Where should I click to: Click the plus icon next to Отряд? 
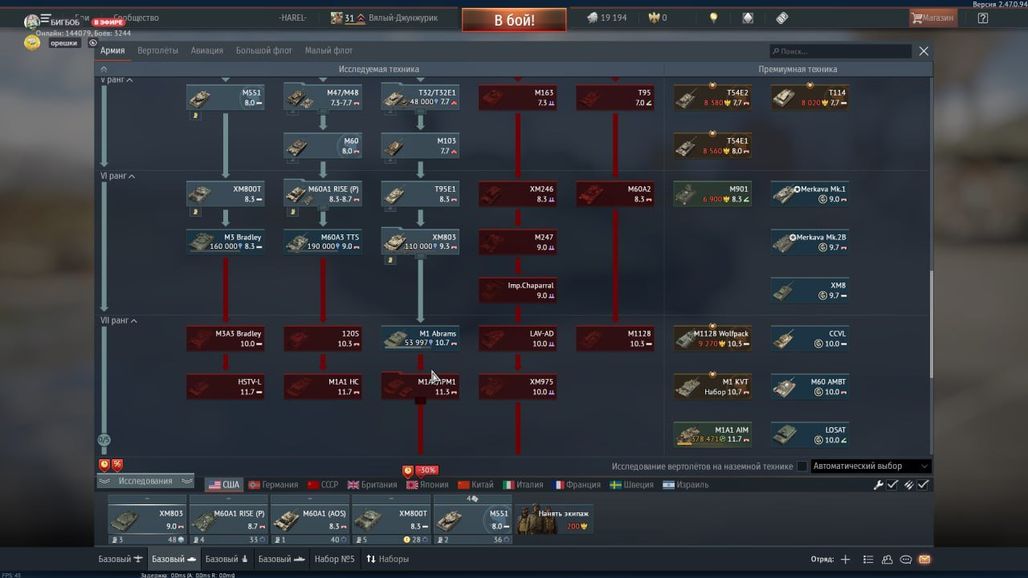(845, 559)
